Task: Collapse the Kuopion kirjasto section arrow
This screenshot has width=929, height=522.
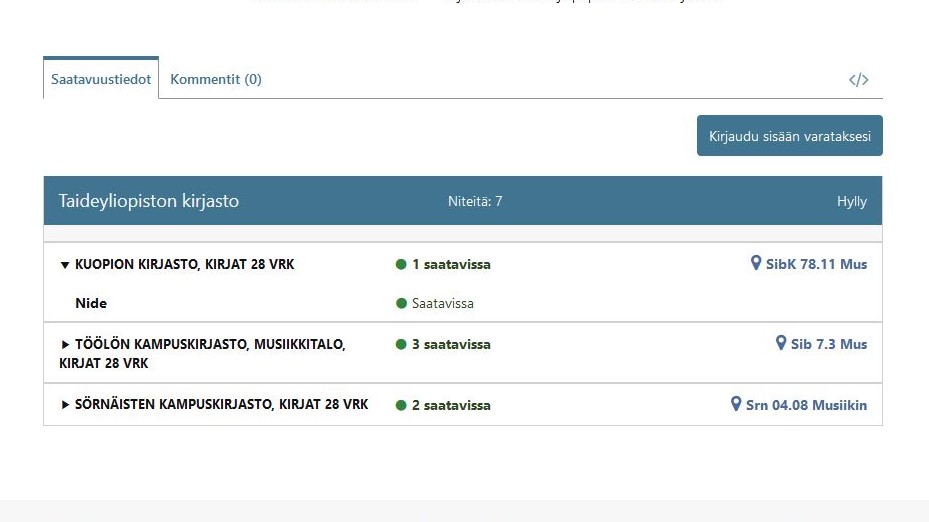Action: click(65, 266)
